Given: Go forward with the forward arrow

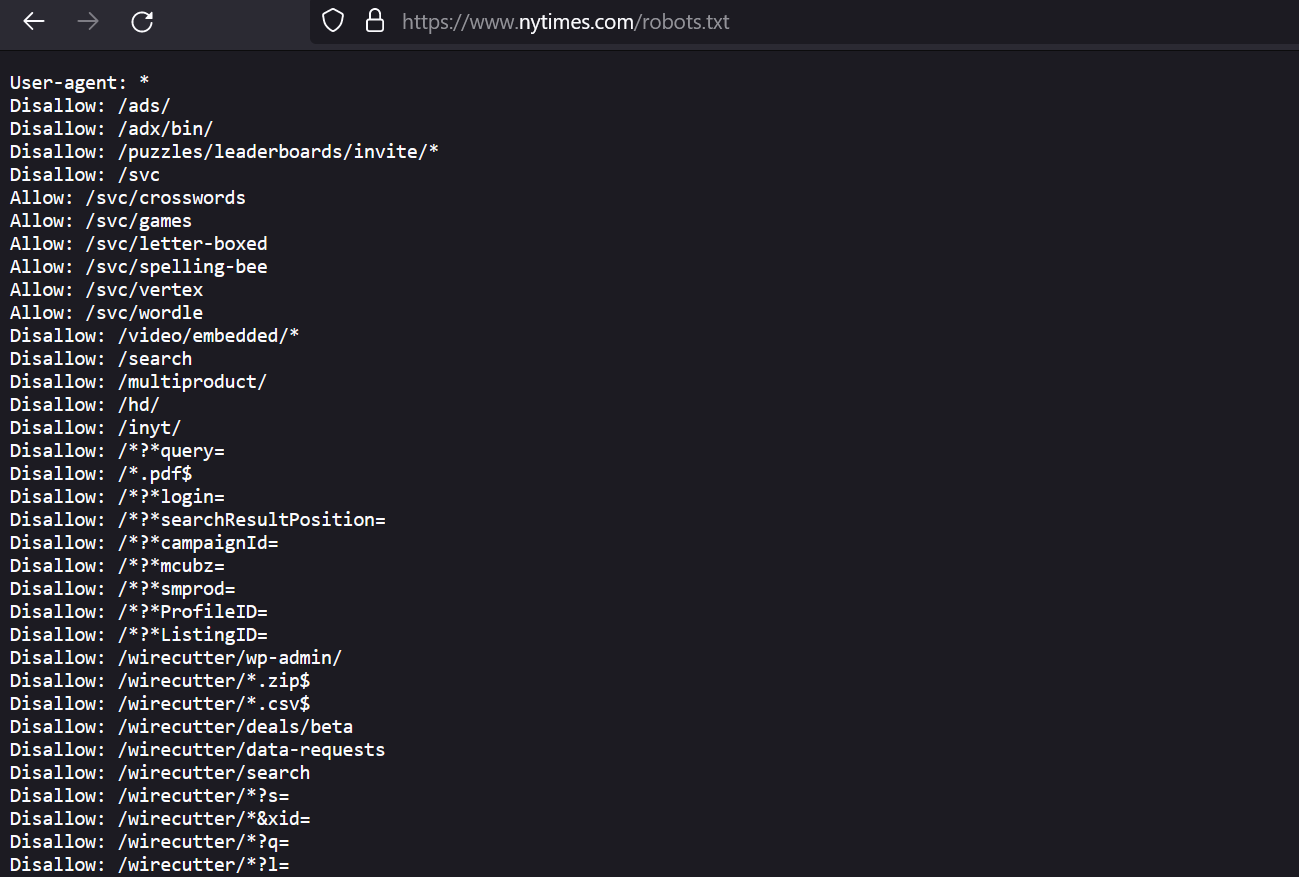Looking at the screenshot, I should (88, 21).
